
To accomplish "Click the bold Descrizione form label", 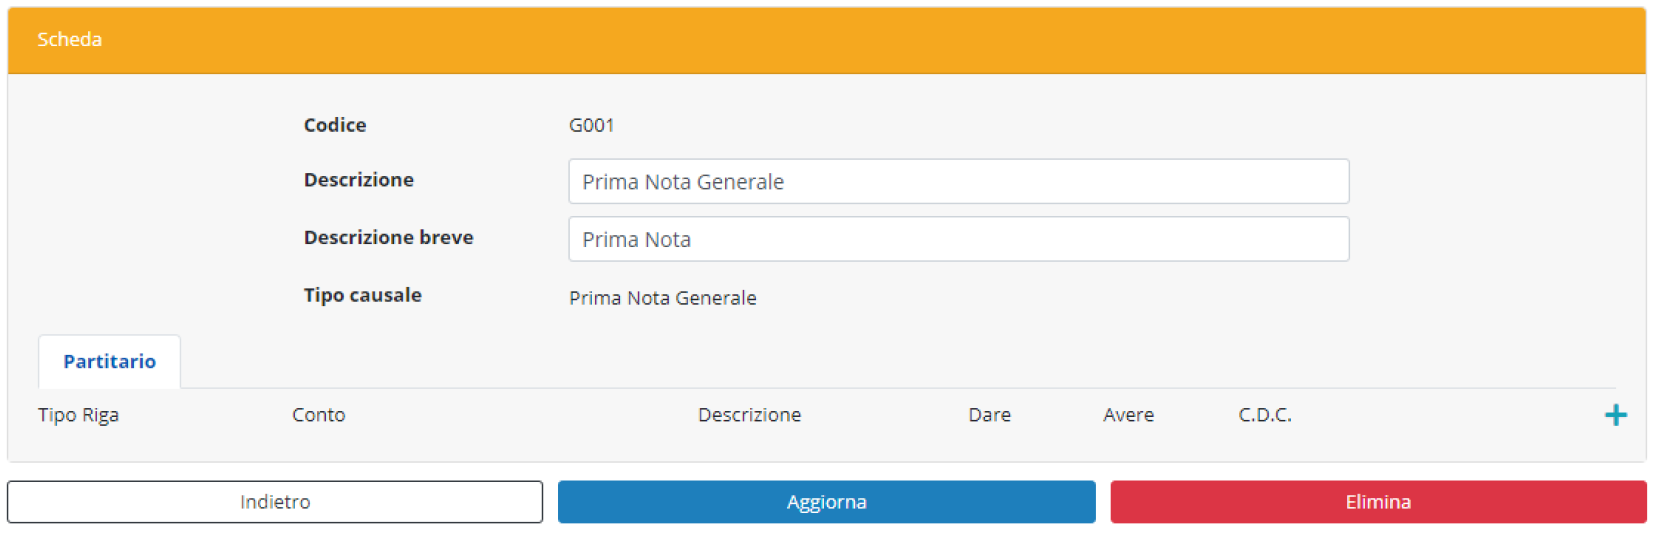I will (358, 180).
